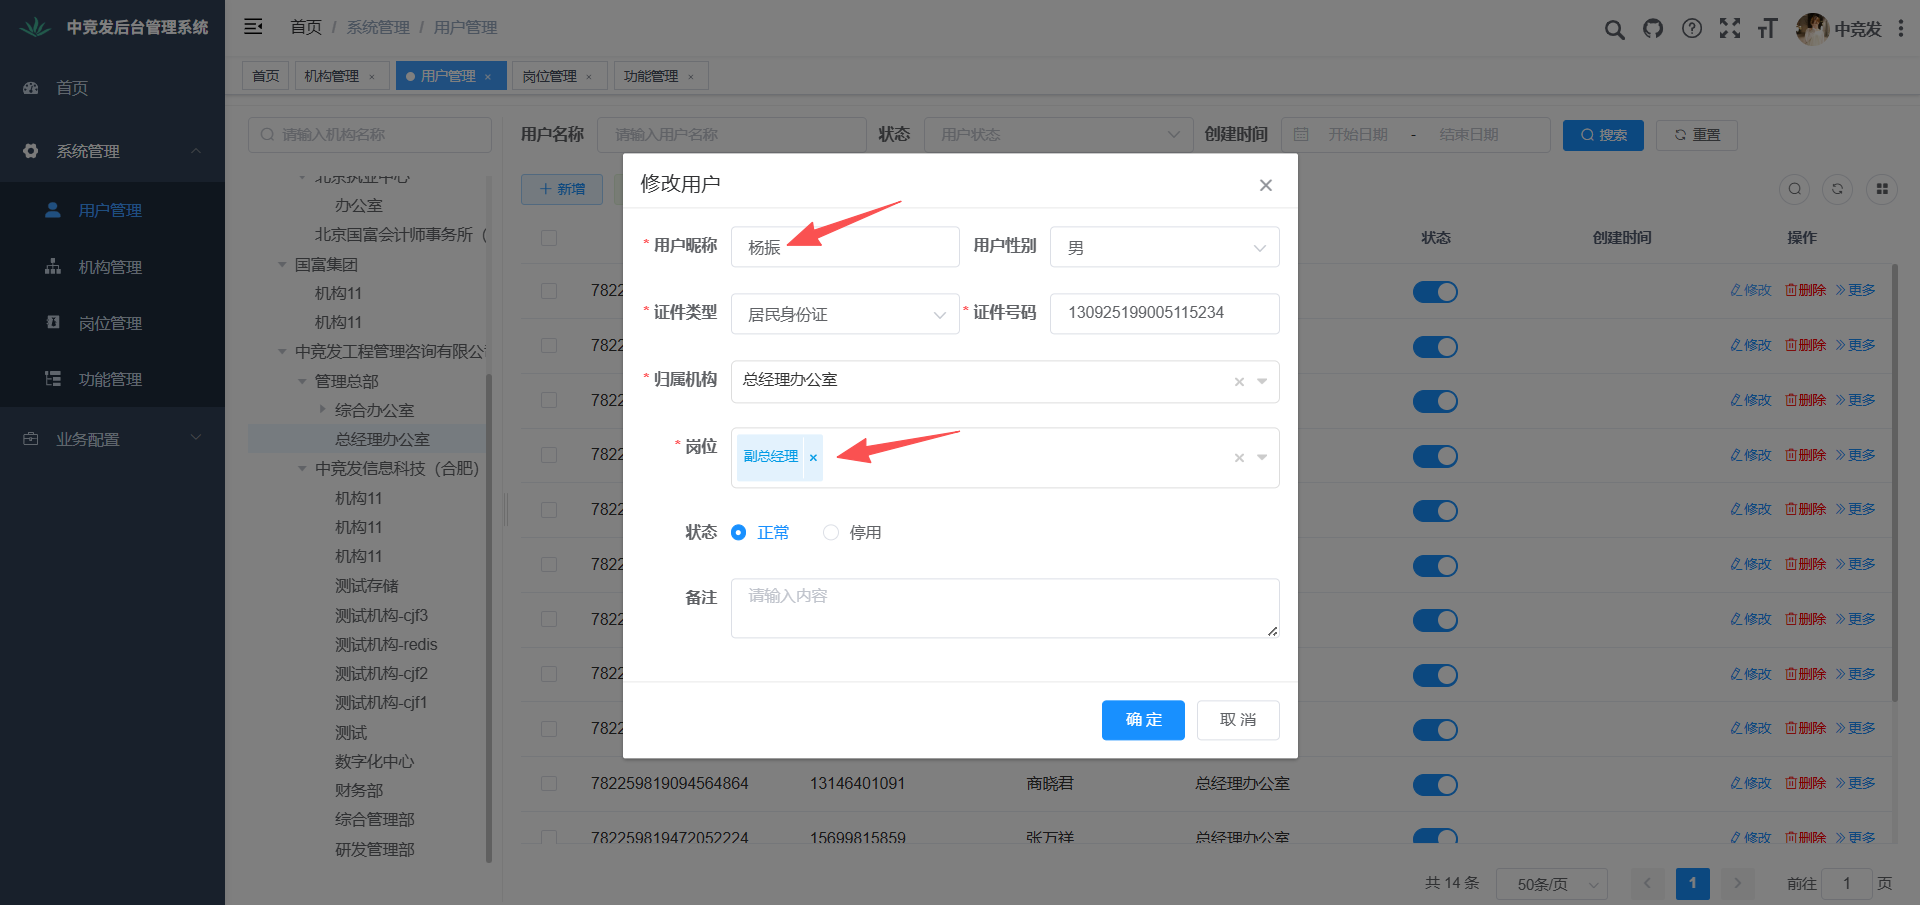Viewport: 1920px width, 905px height.
Task: Expand the 归属机构 tree dropdown arrow
Action: [1262, 381]
